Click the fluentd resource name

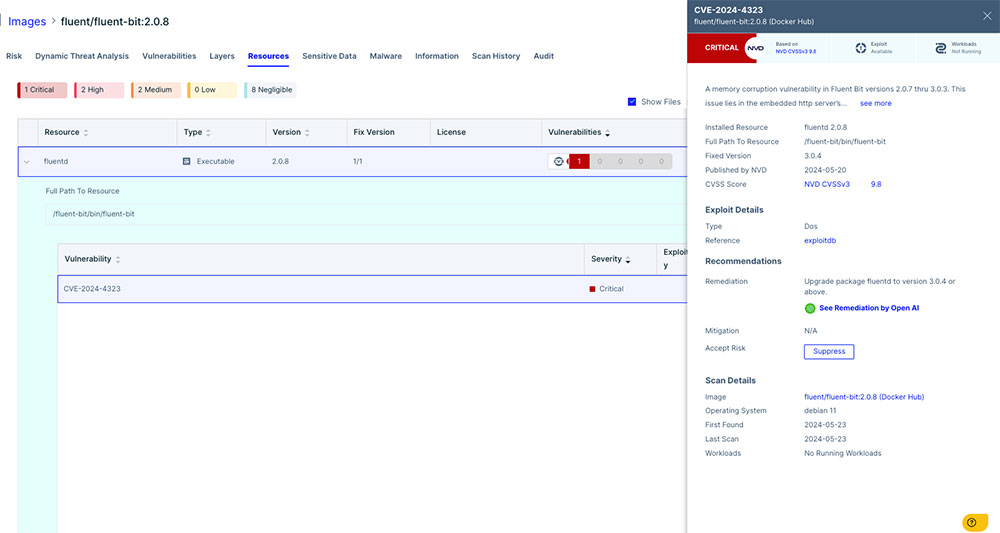coord(55,161)
